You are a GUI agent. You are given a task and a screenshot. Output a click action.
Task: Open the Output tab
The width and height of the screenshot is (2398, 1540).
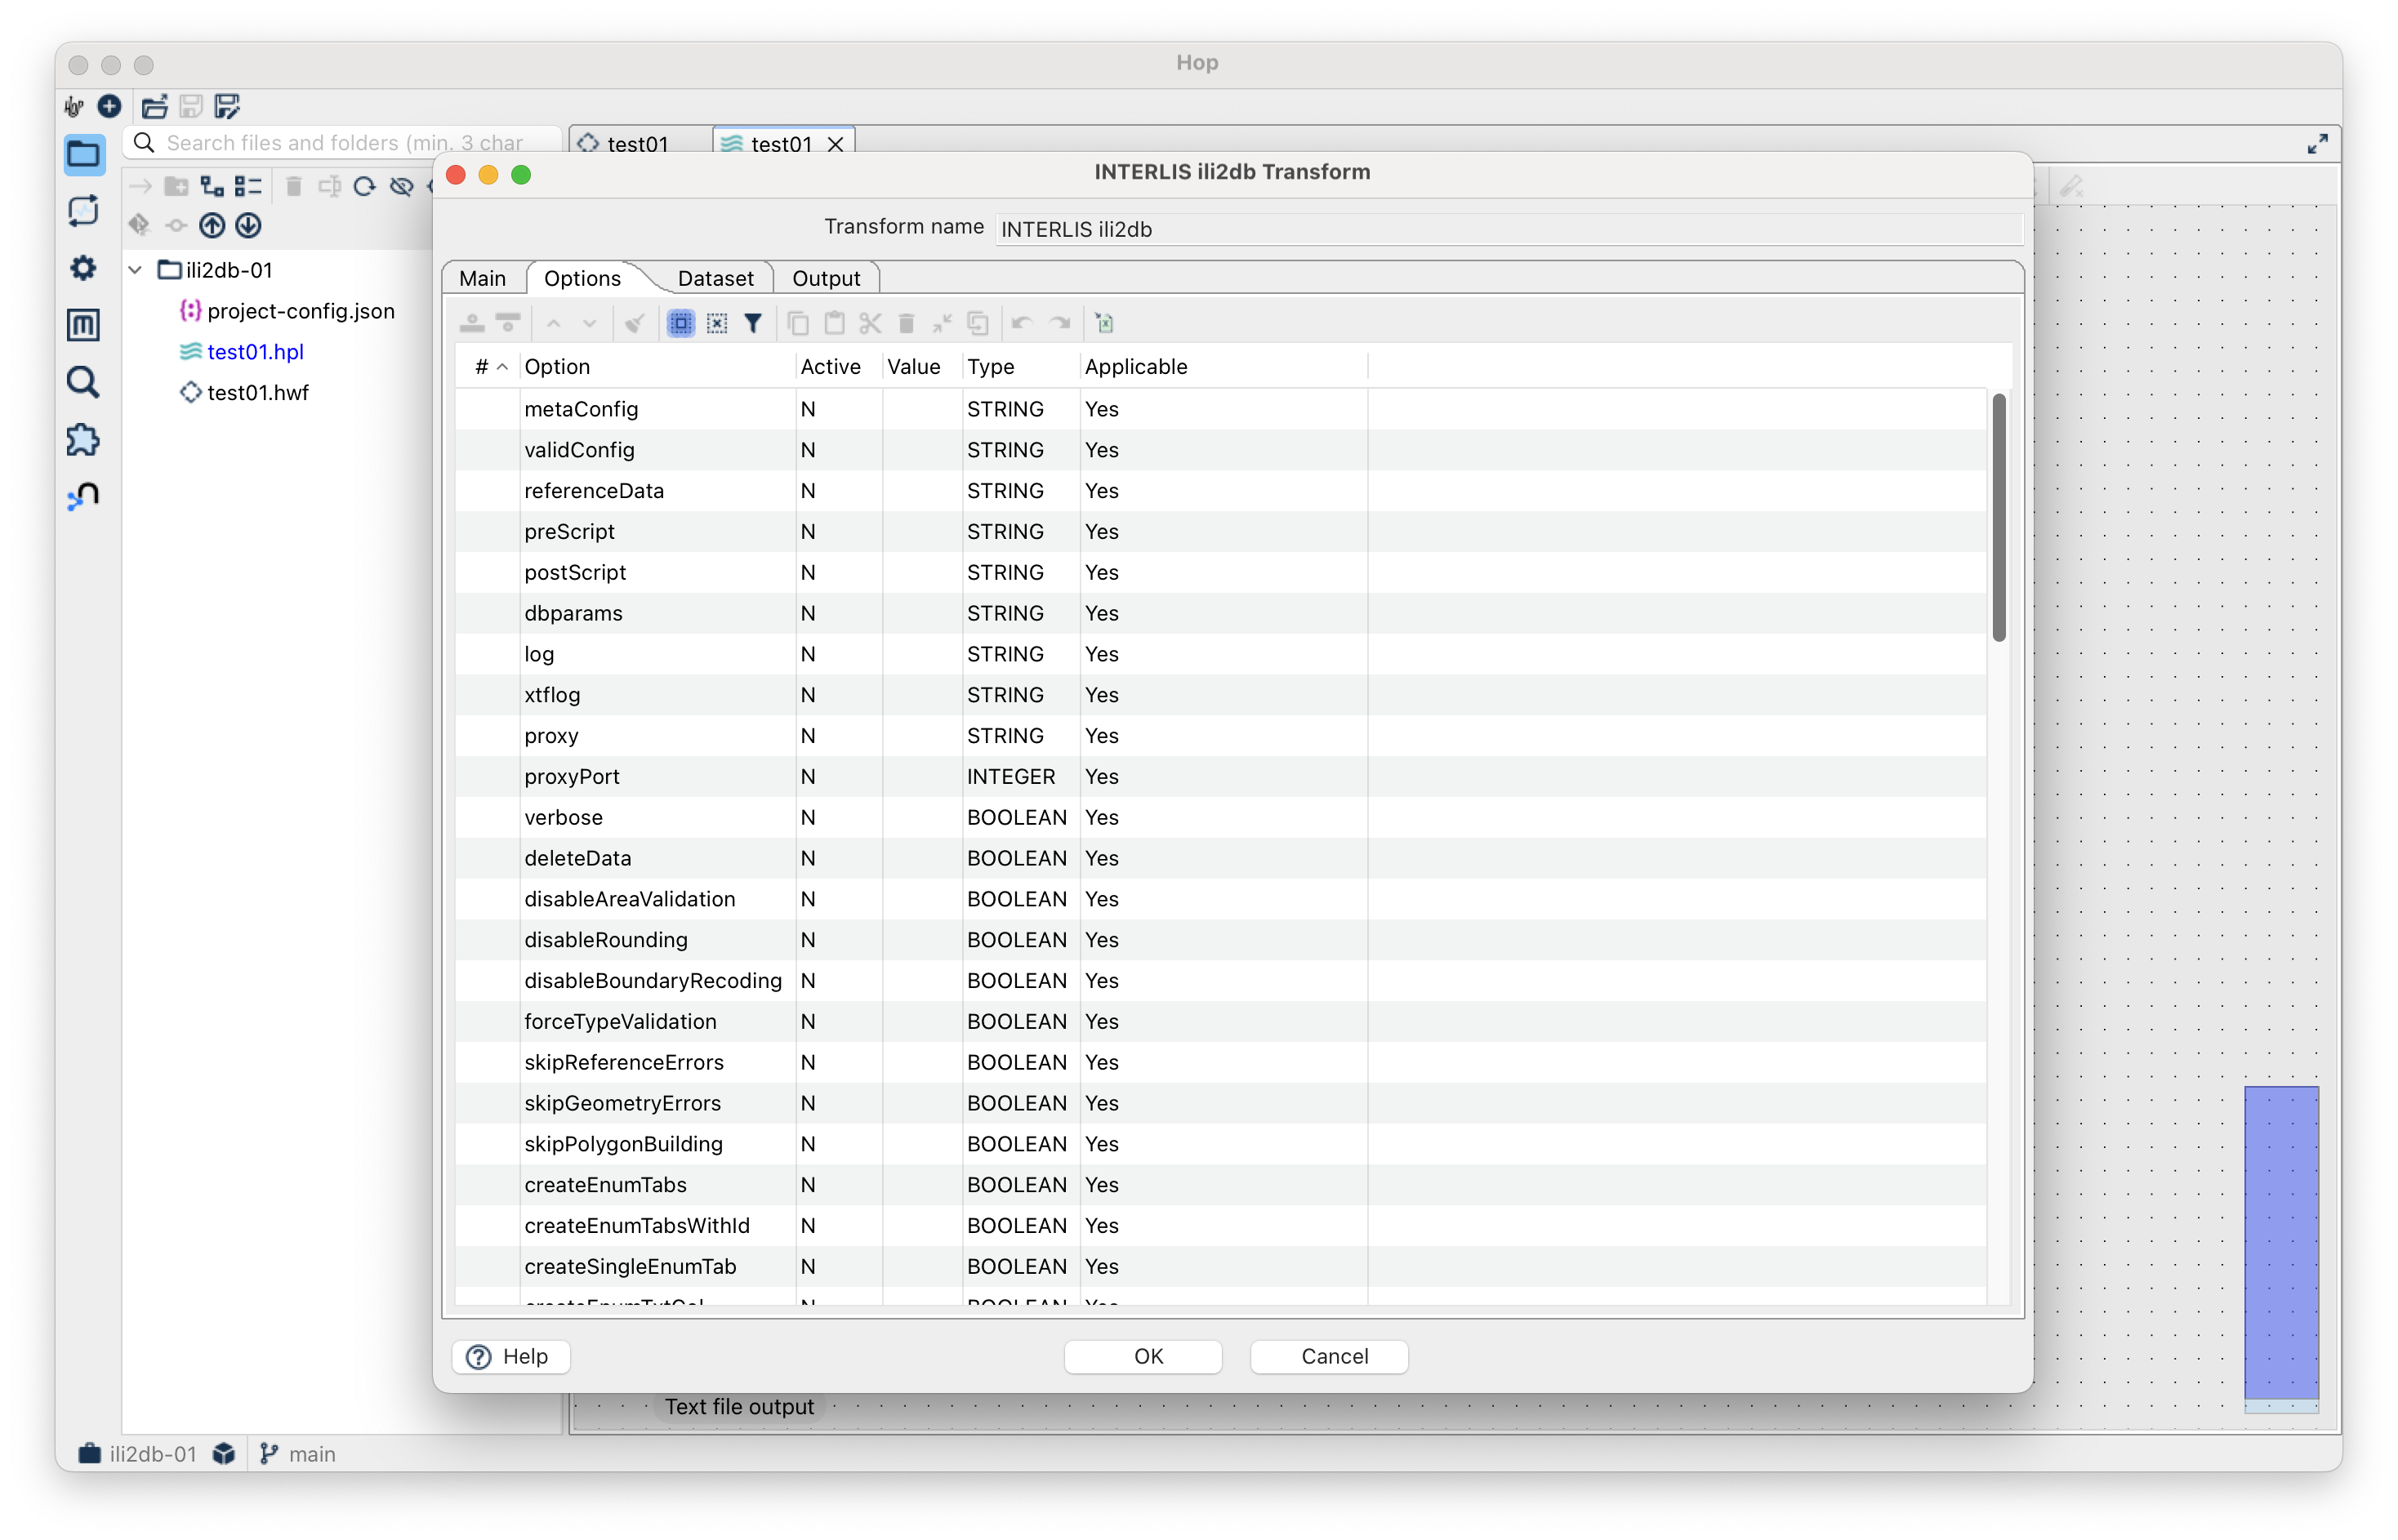click(826, 278)
